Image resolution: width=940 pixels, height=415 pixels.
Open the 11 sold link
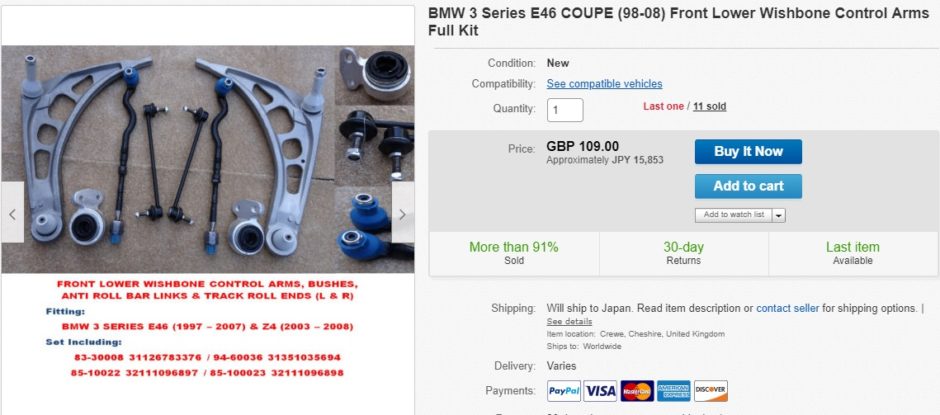[709, 107]
